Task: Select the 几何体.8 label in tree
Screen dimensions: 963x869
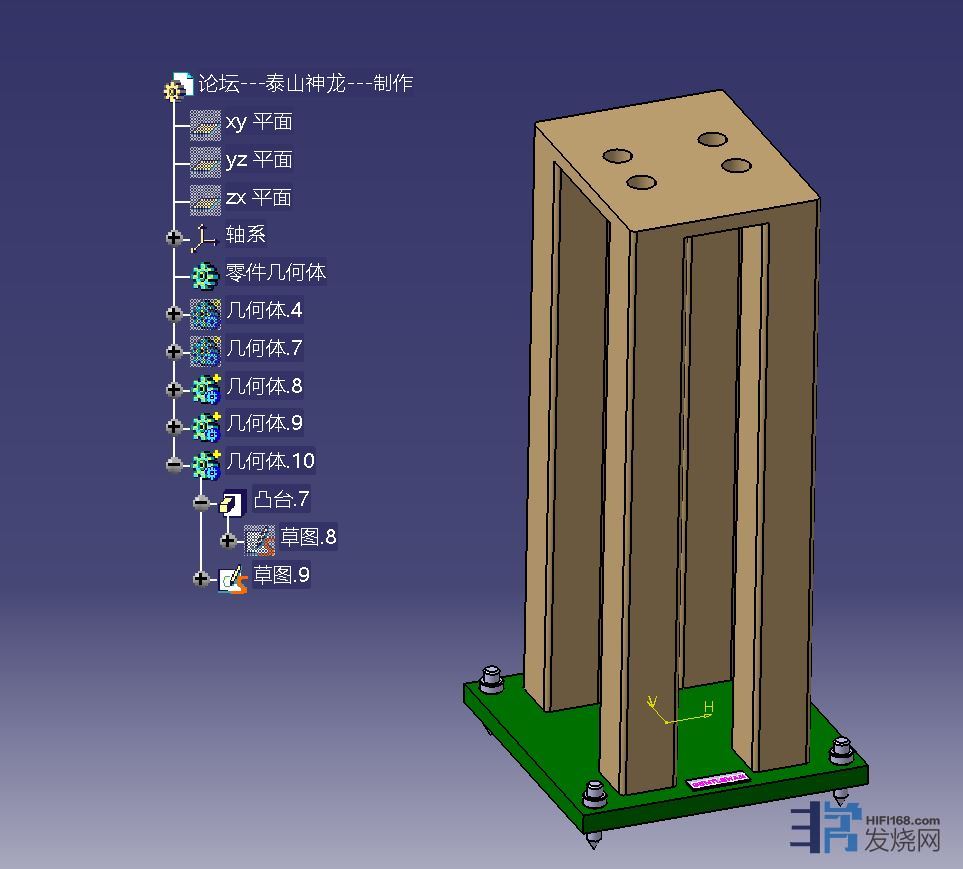Action: coord(264,386)
